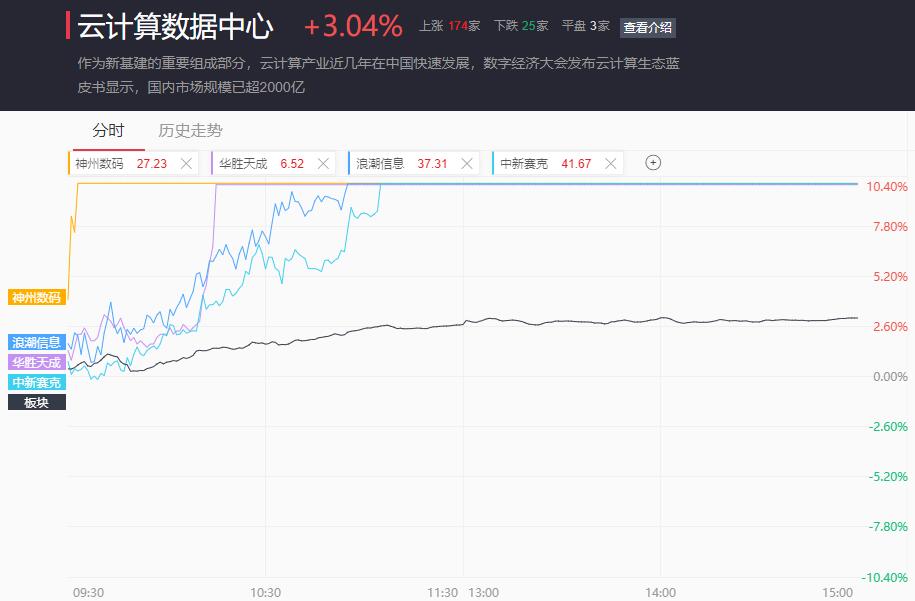Toggle the 浪潮信息 blue legend label
Screen dimensions: 915x601
[36, 342]
